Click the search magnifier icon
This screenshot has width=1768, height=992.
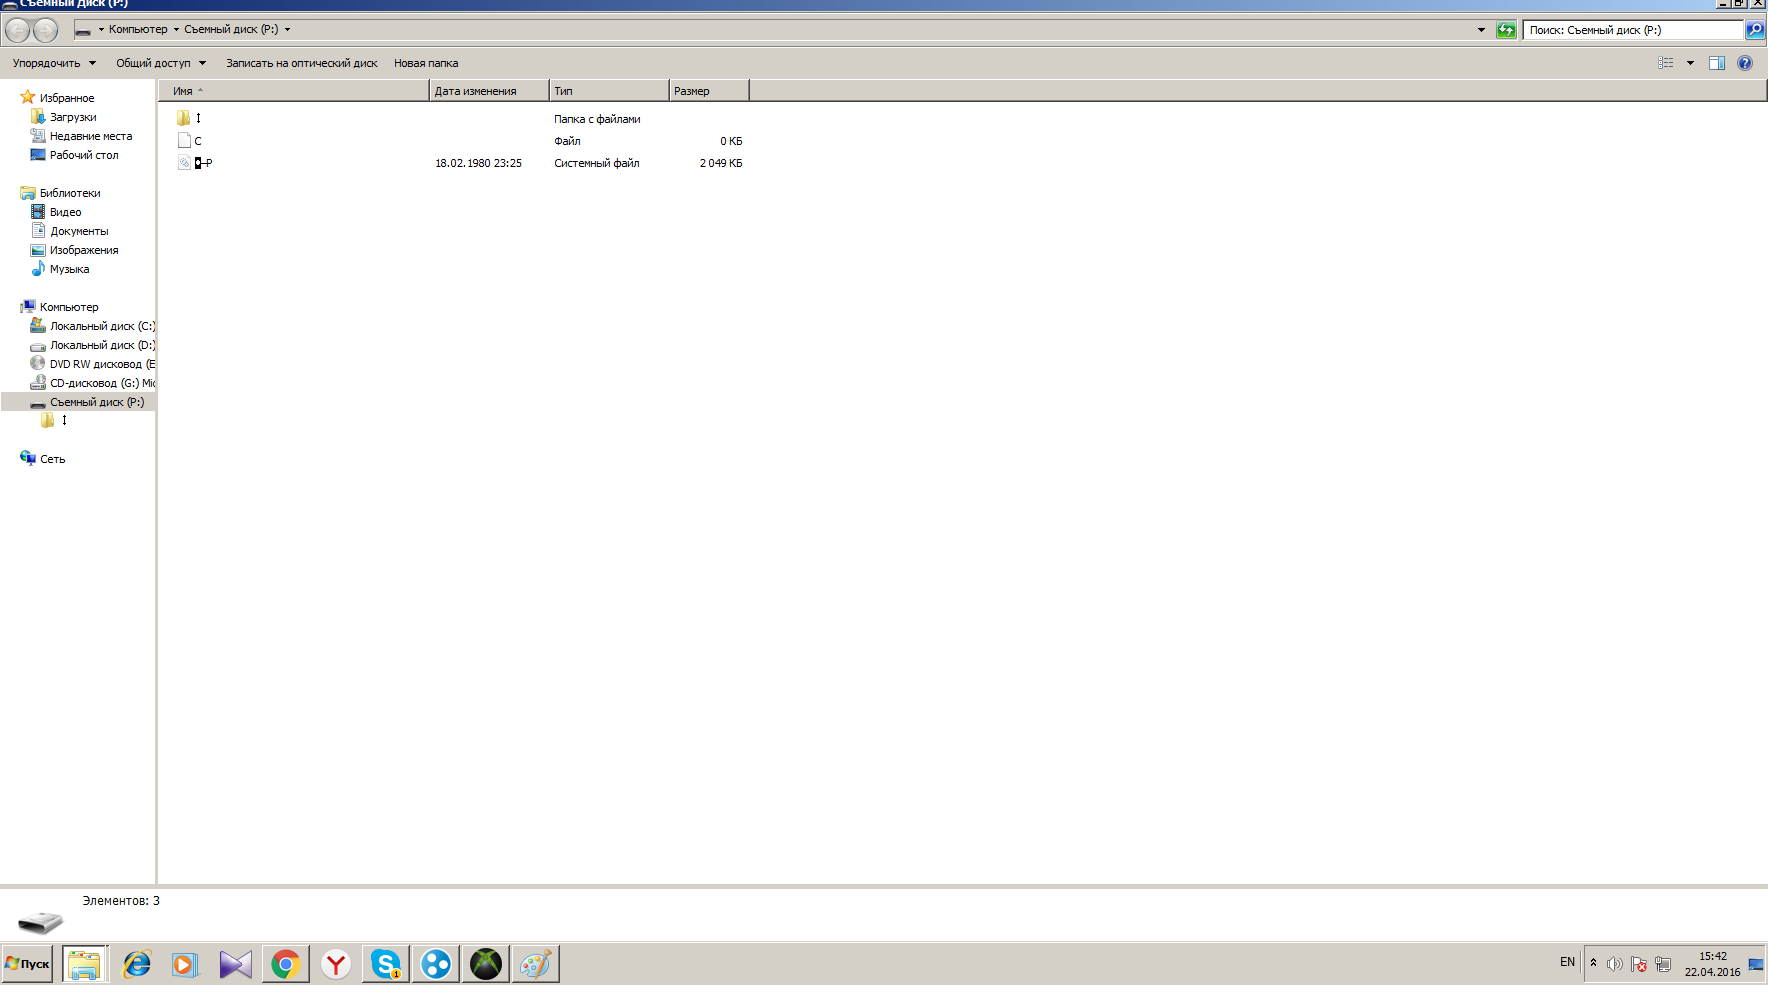tap(1755, 30)
